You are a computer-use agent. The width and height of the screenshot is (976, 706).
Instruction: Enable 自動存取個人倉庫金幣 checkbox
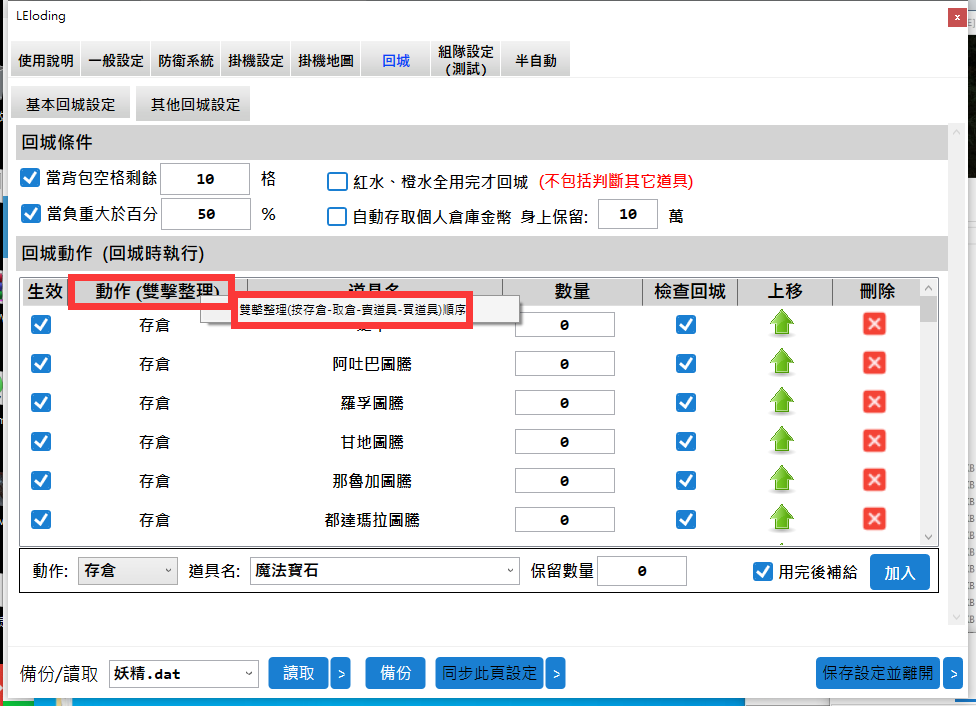click(x=337, y=216)
